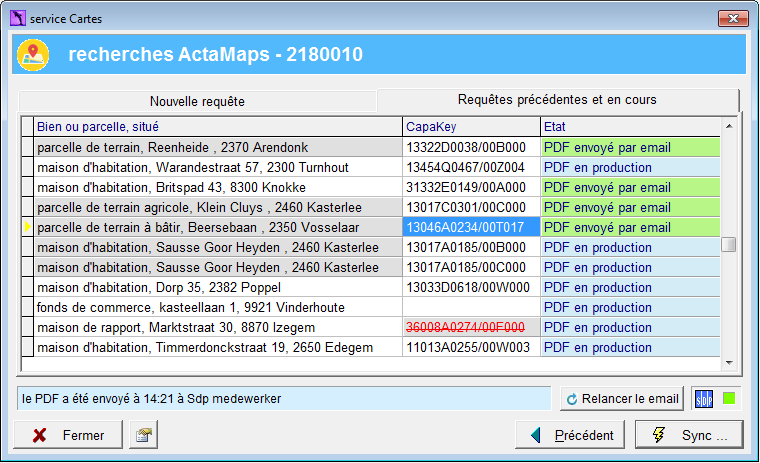Click the scrollbar down arrow

[x=729, y=363]
